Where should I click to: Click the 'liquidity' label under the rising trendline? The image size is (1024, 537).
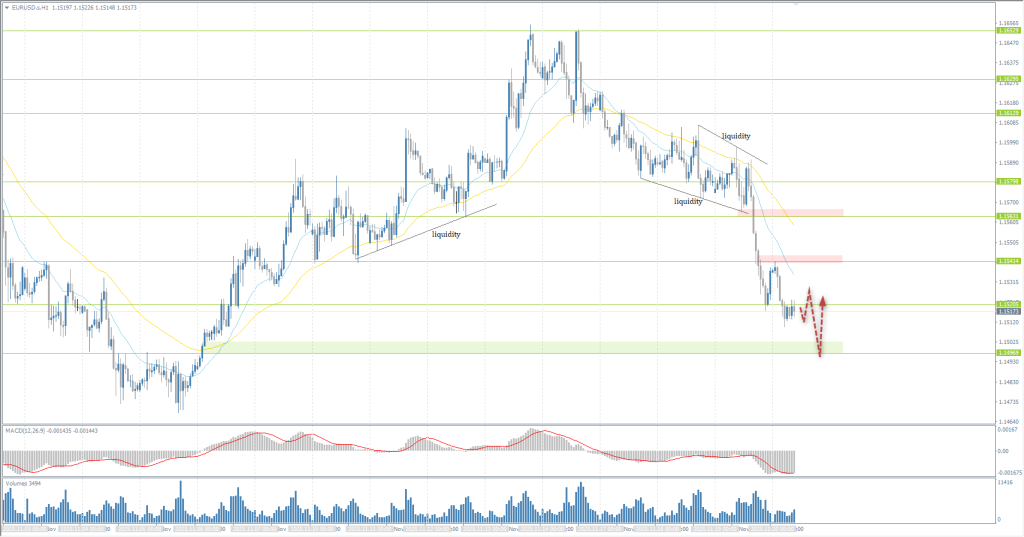point(445,234)
